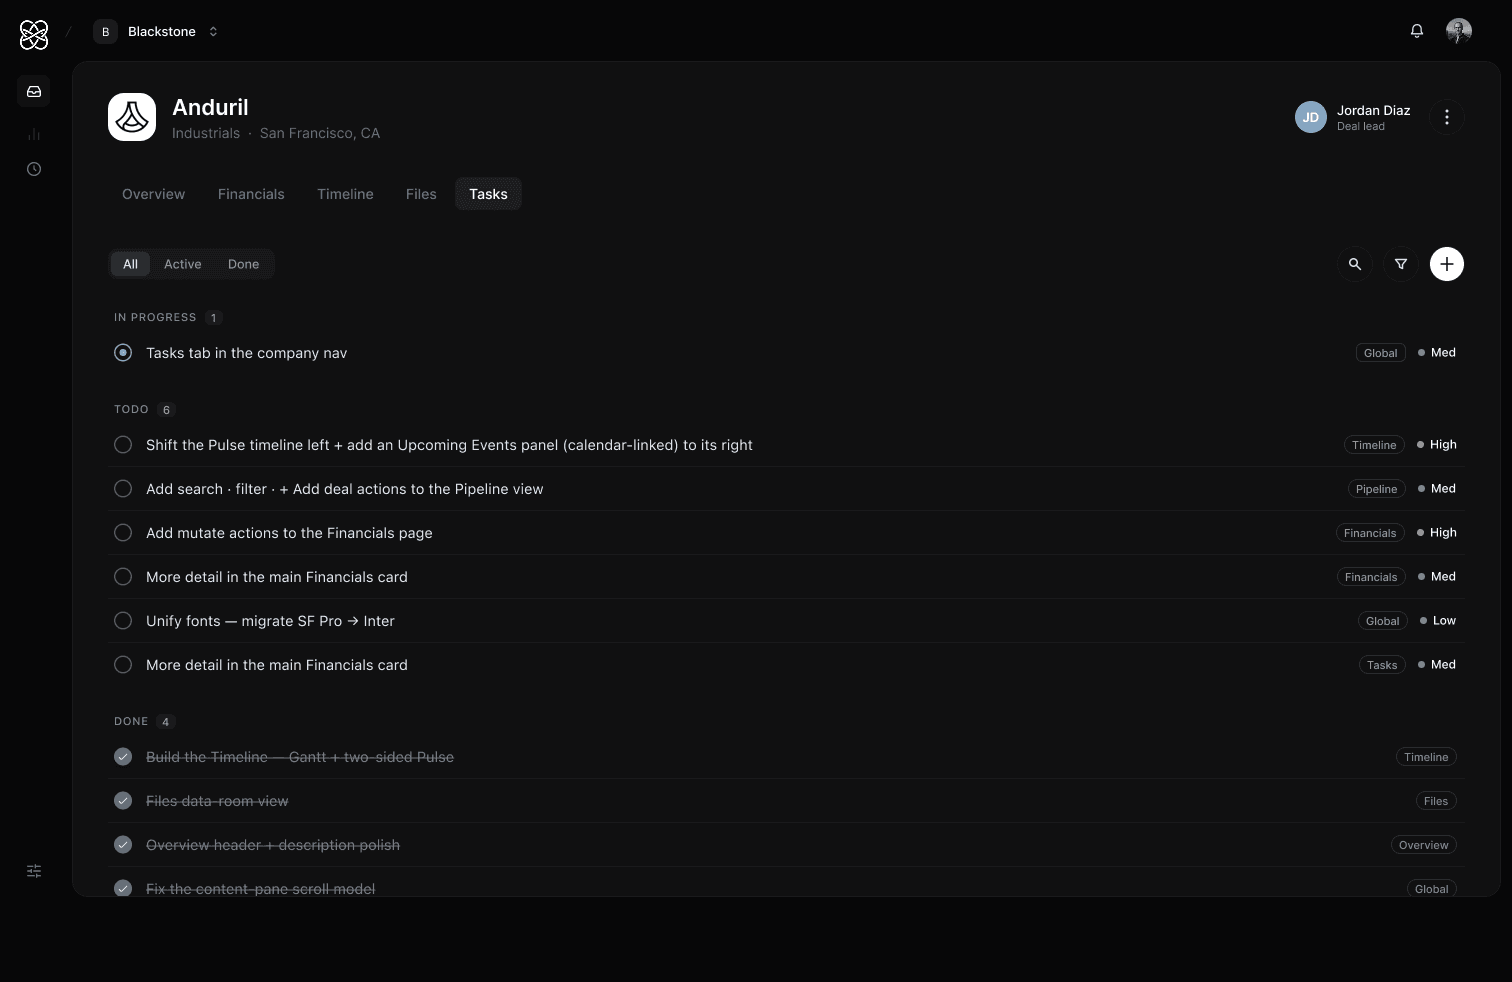Change Med priority on Tasks tab nav task
Viewport: 1512px width, 982px height.
(1437, 353)
